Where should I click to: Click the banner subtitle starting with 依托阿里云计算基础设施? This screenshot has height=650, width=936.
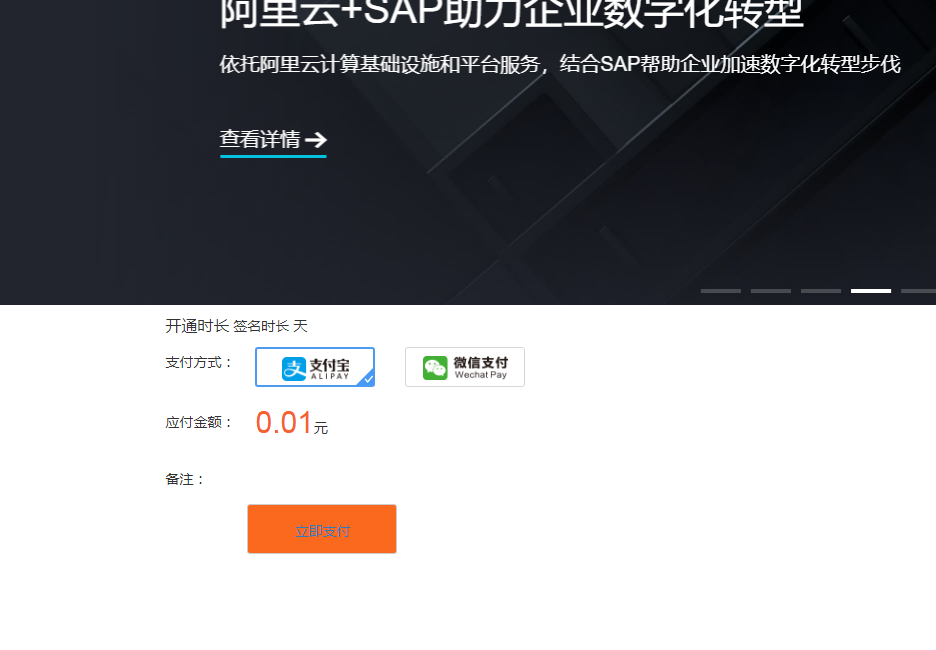click(x=560, y=64)
